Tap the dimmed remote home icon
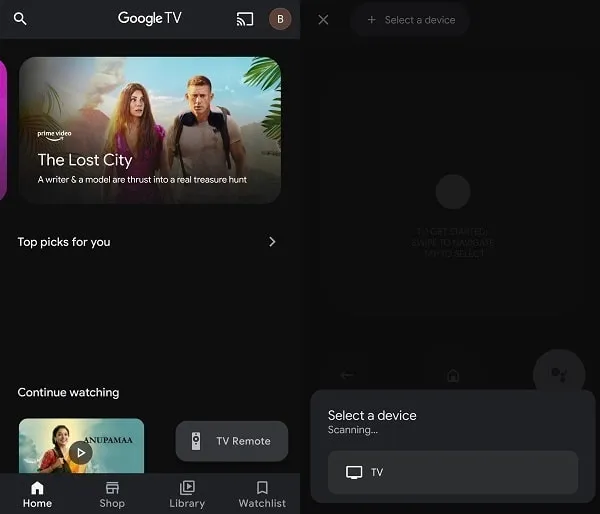 [453, 375]
